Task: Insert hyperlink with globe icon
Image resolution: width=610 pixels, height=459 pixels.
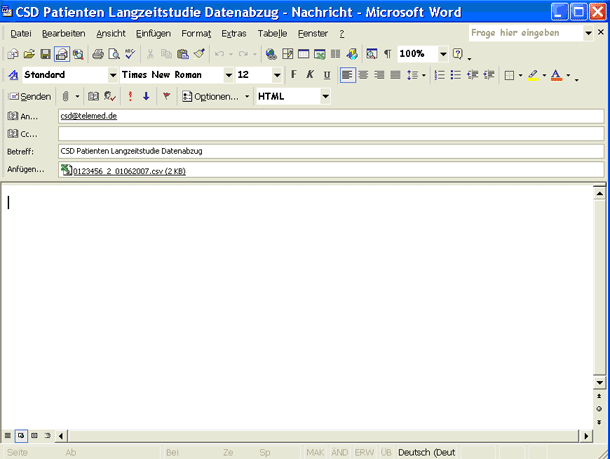Action: (271, 54)
